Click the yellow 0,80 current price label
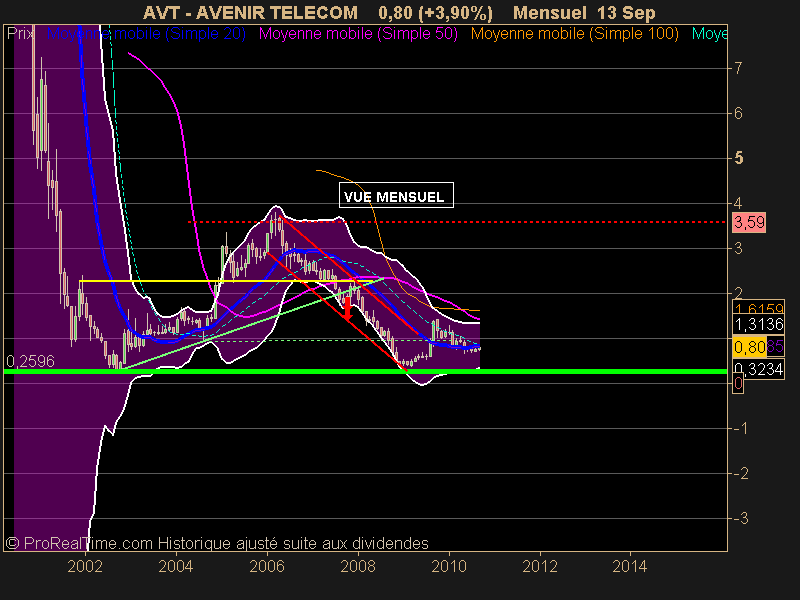The height and width of the screenshot is (600, 800). coord(749,347)
